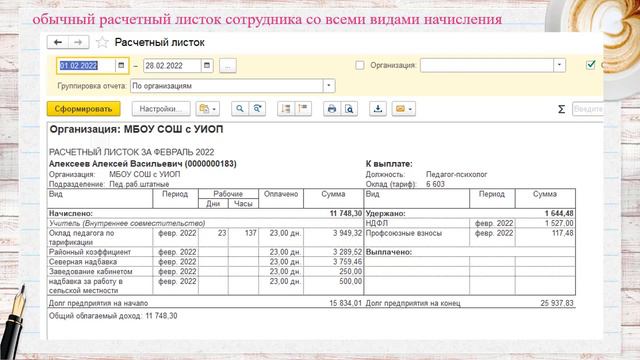
Task: Click the Северная надбавка amount 3 759,46
Action: coord(347,262)
